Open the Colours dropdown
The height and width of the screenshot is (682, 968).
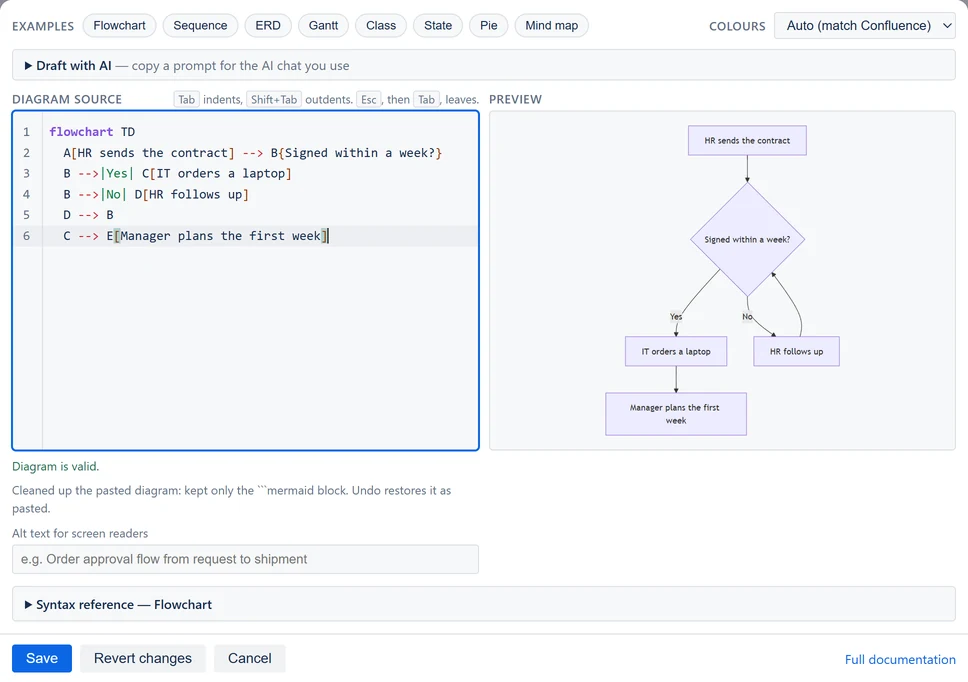click(864, 26)
